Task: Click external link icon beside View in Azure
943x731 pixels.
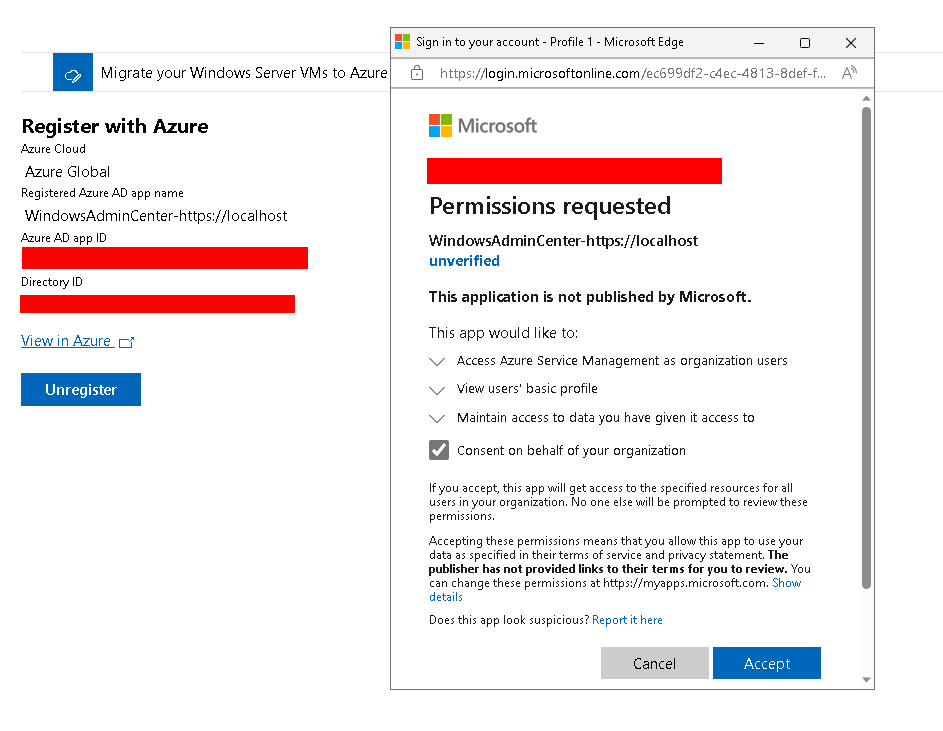Action: coord(126,342)
